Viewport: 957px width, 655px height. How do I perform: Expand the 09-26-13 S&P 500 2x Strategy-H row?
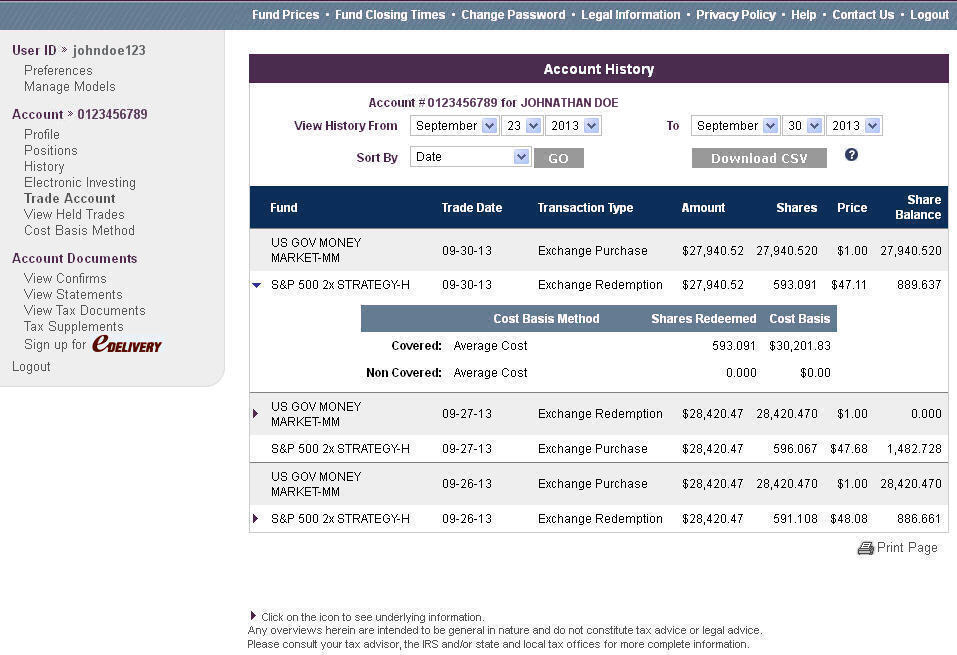255,519
